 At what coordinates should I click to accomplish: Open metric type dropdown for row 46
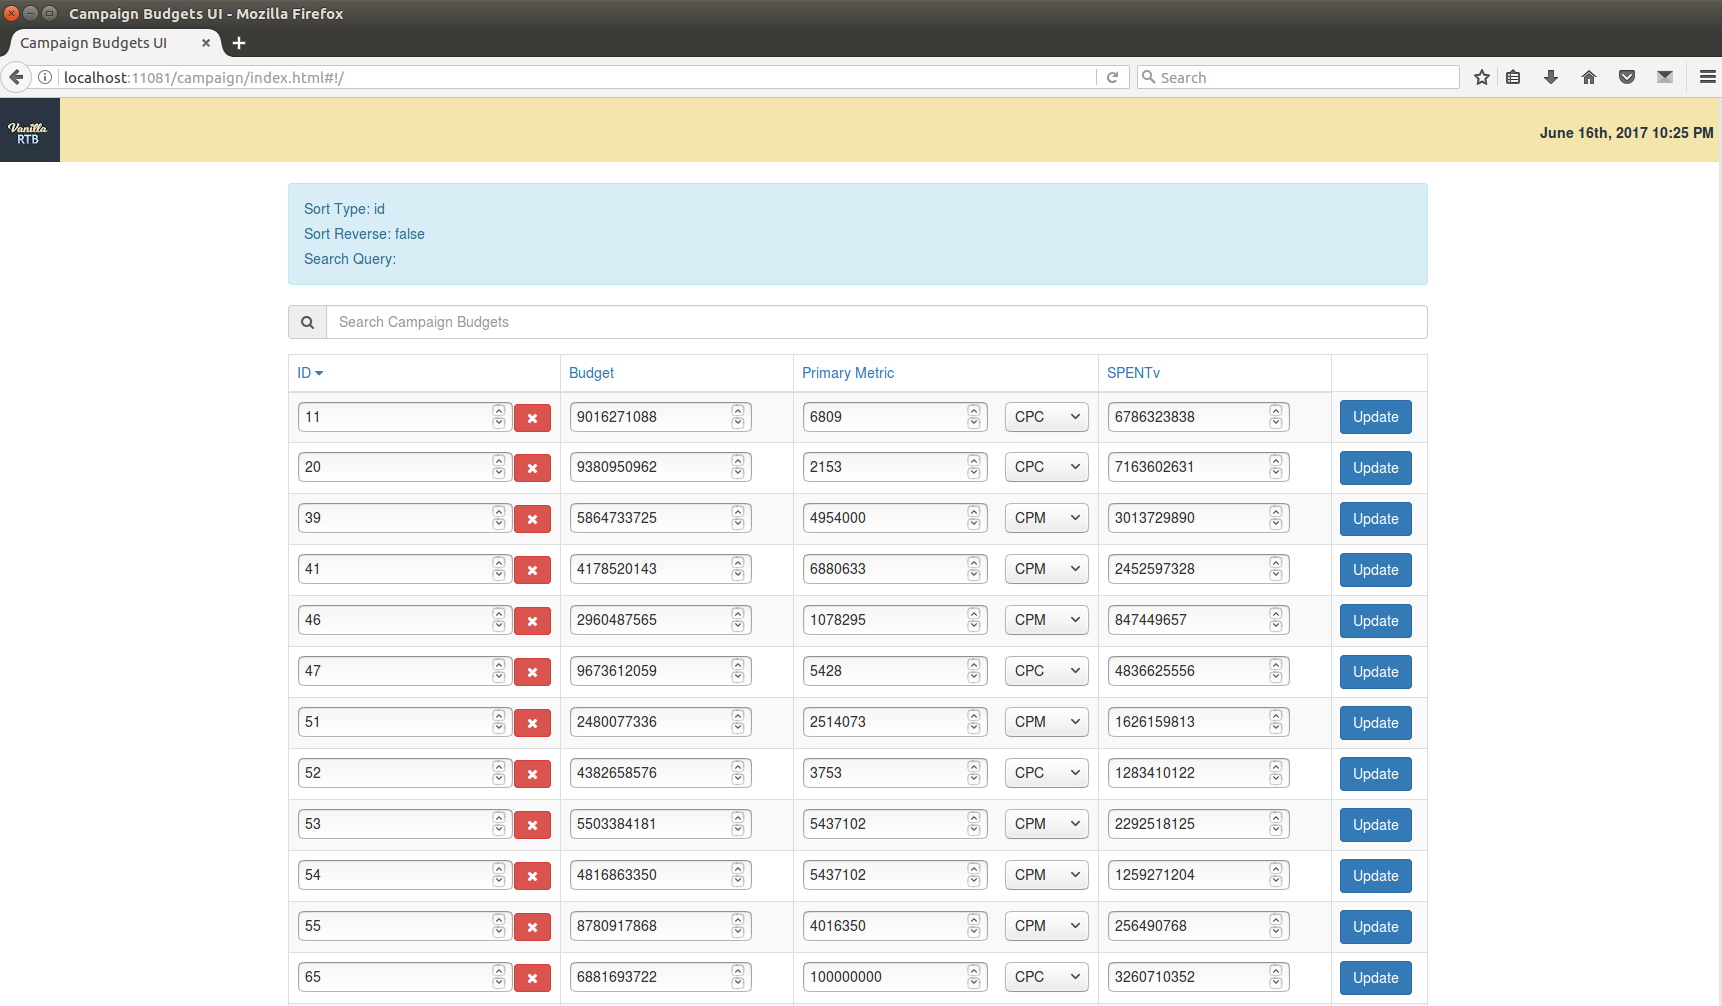1047,620
